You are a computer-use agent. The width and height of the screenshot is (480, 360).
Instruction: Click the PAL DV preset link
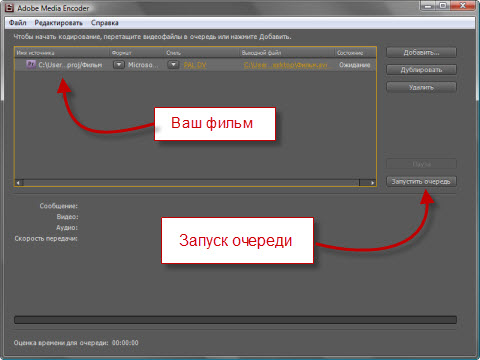195,65
